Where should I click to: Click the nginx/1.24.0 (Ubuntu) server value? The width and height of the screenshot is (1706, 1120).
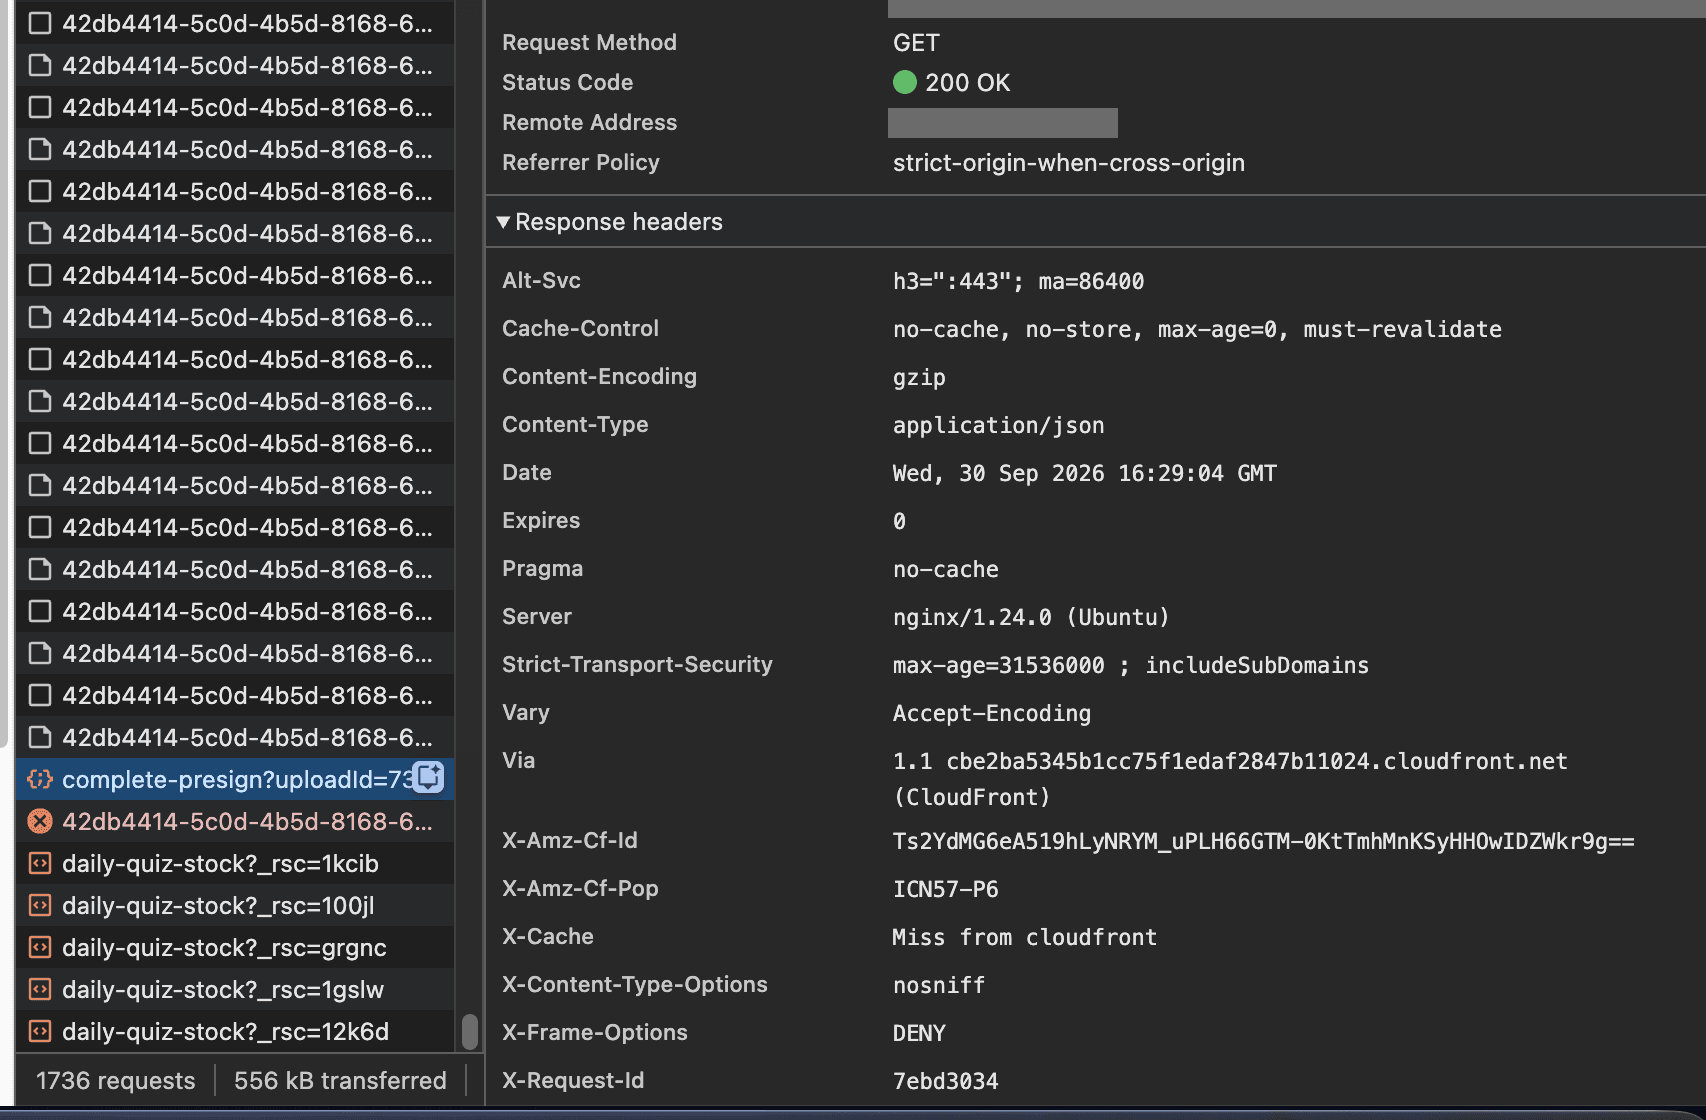[1030, 617]
